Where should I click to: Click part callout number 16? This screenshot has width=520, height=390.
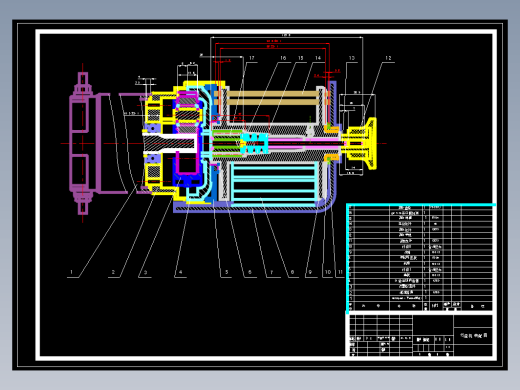tap(283, 58)
